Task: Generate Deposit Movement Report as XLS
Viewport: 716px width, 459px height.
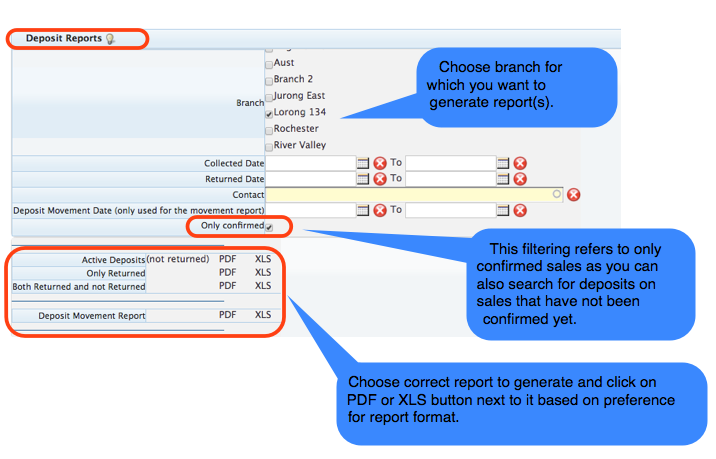Action: coord(263,315)
